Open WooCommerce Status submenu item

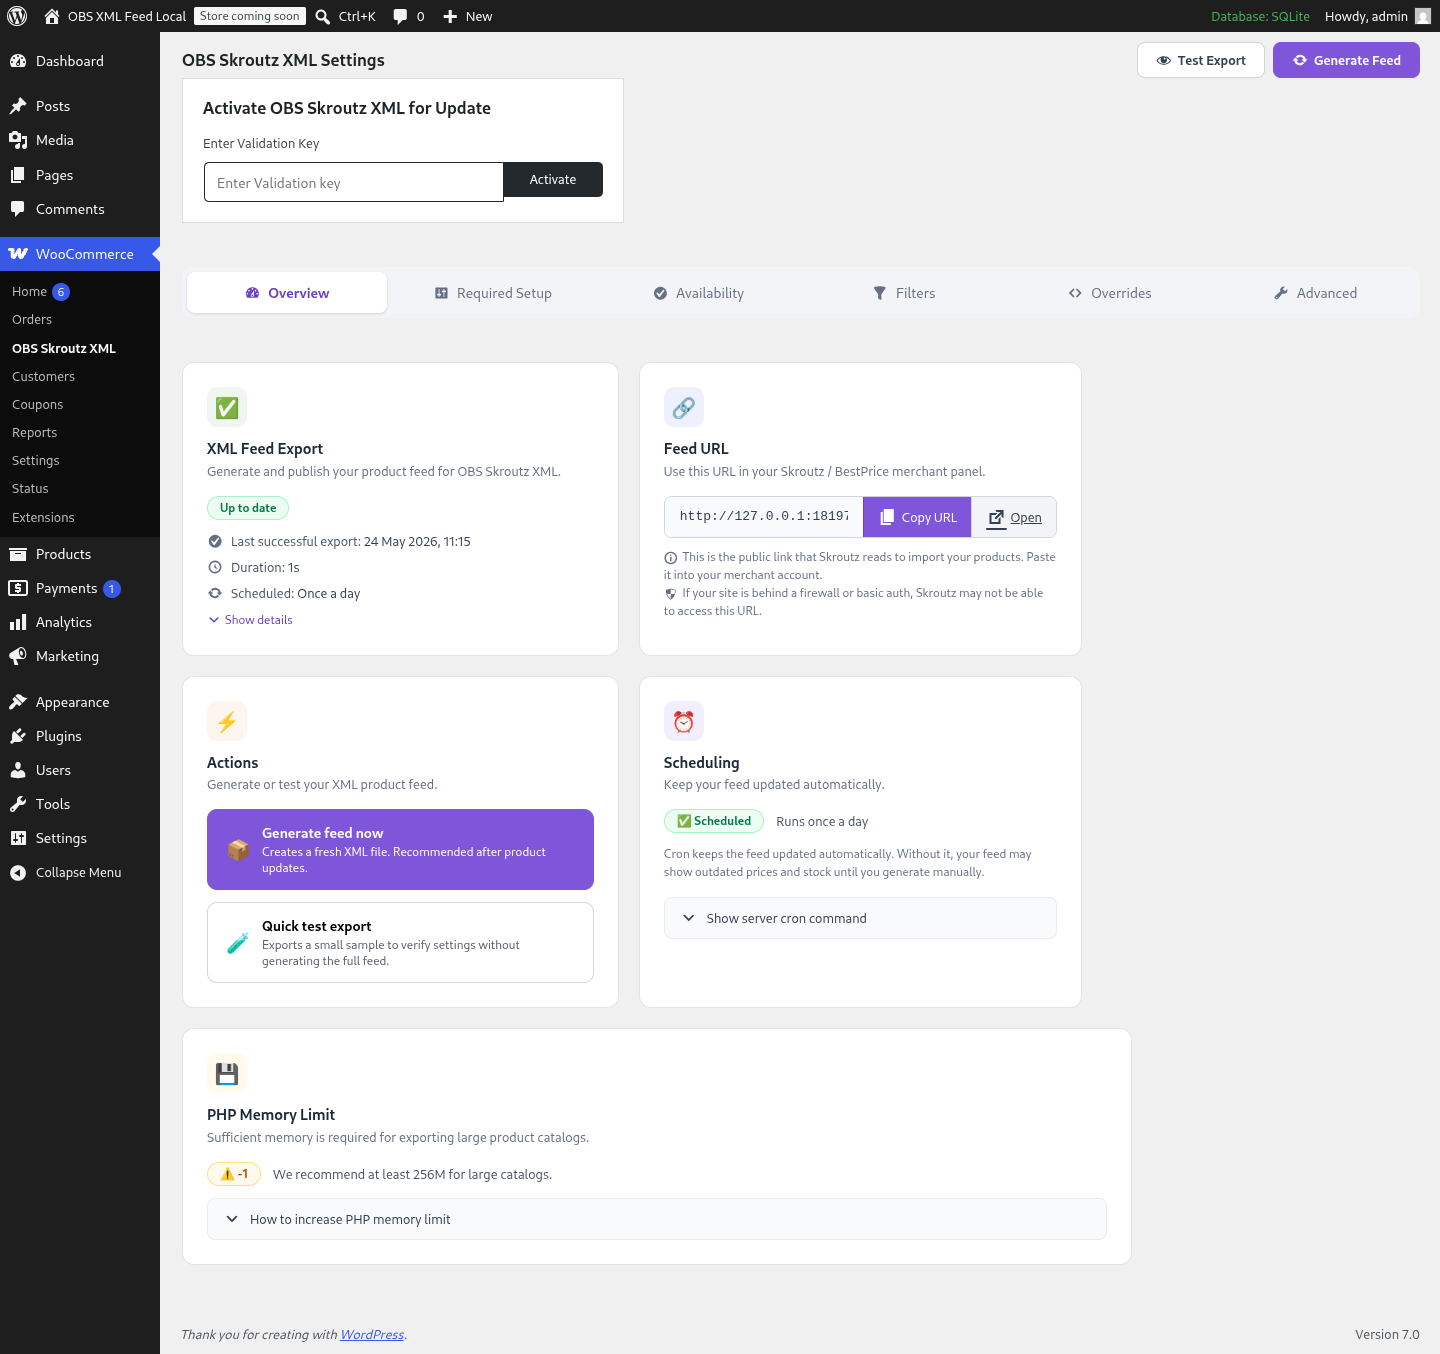click(x=30, y=489)
